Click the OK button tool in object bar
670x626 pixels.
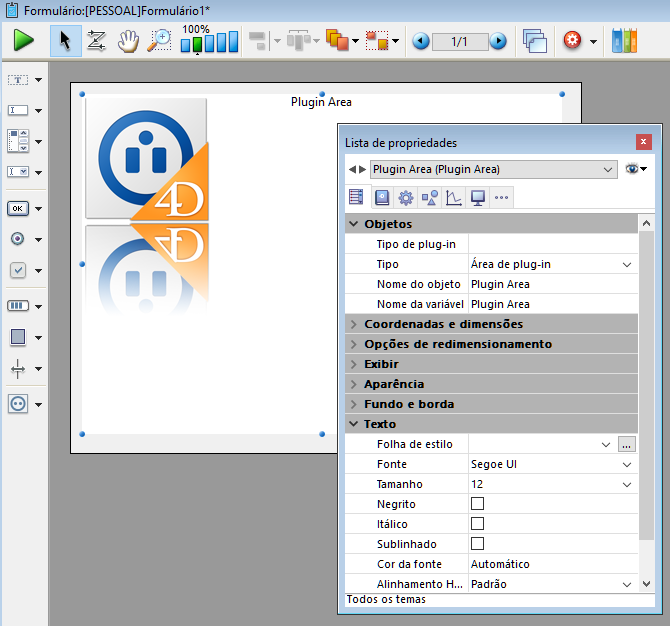coord(18,209)
